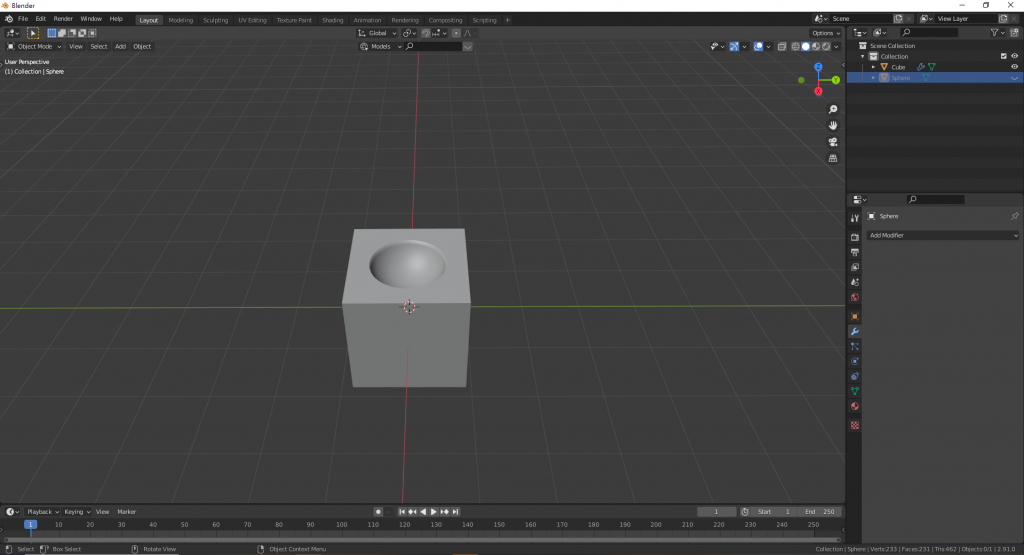Click the timeline End frame field
The width and height of the screenshot is (1024, 555).
click(x=820, y=512)
